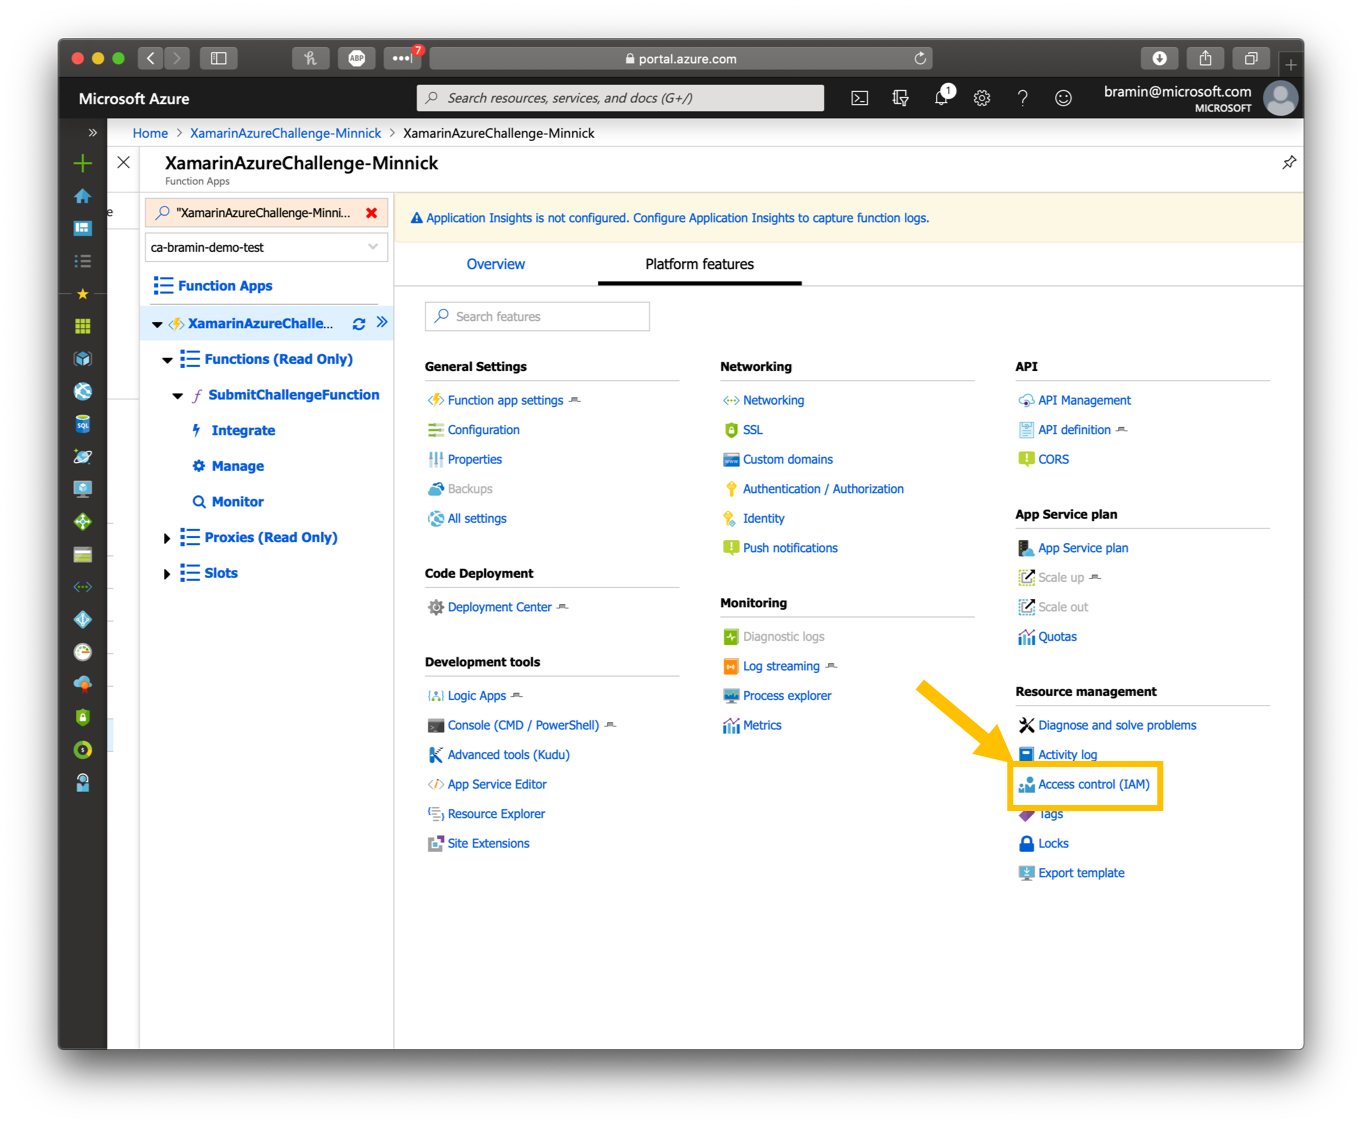Expand the Azure left sidebar menu

tap(93, 132)
